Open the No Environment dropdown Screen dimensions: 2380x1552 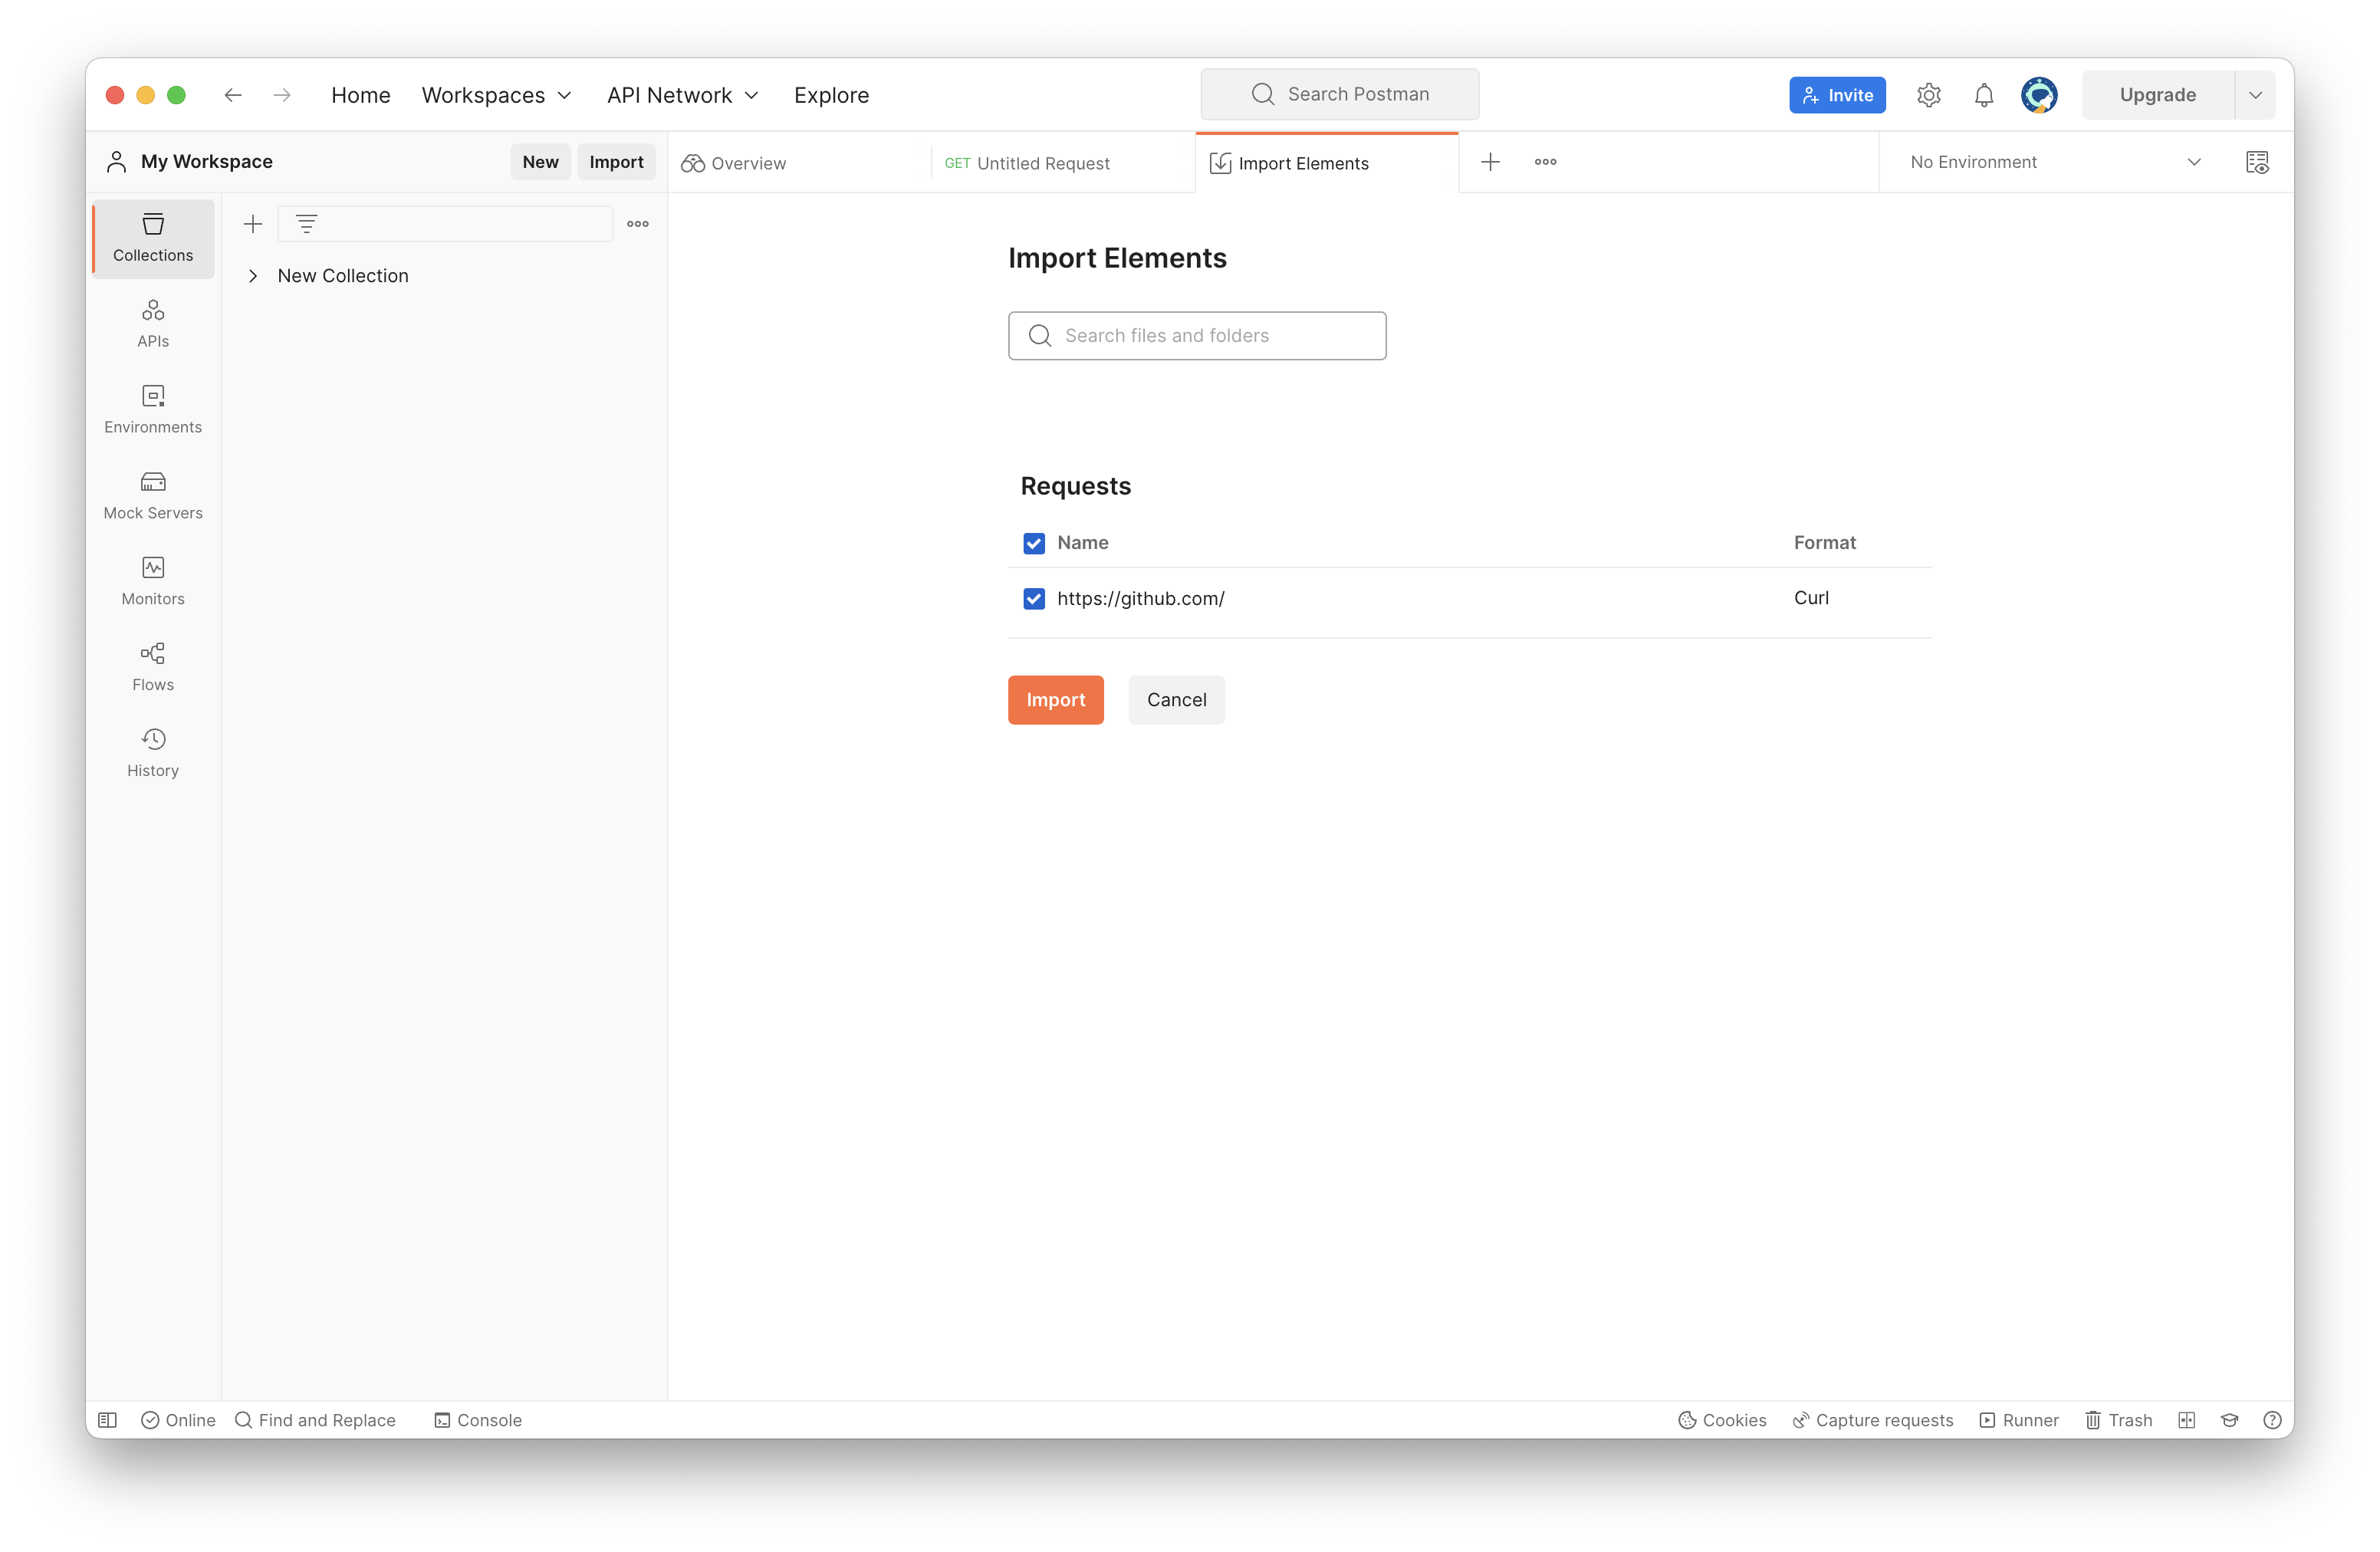pos(2054,162)
